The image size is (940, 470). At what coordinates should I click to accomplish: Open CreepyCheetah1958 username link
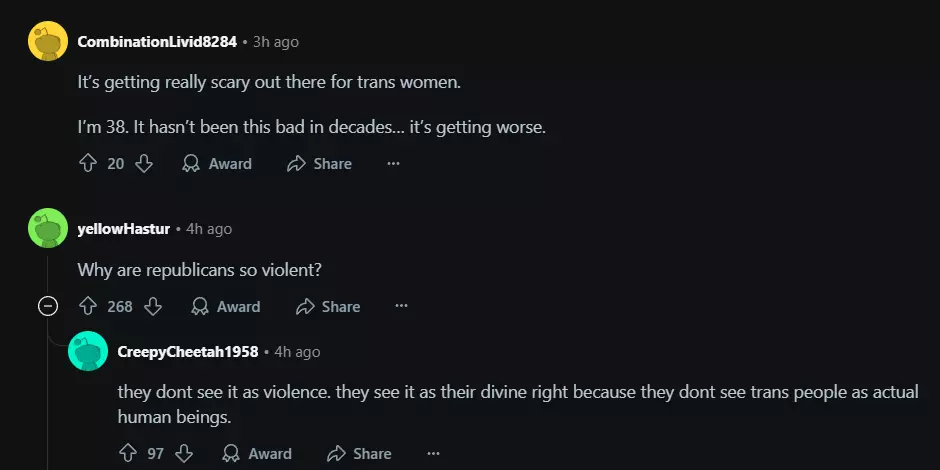pos(188,351)
